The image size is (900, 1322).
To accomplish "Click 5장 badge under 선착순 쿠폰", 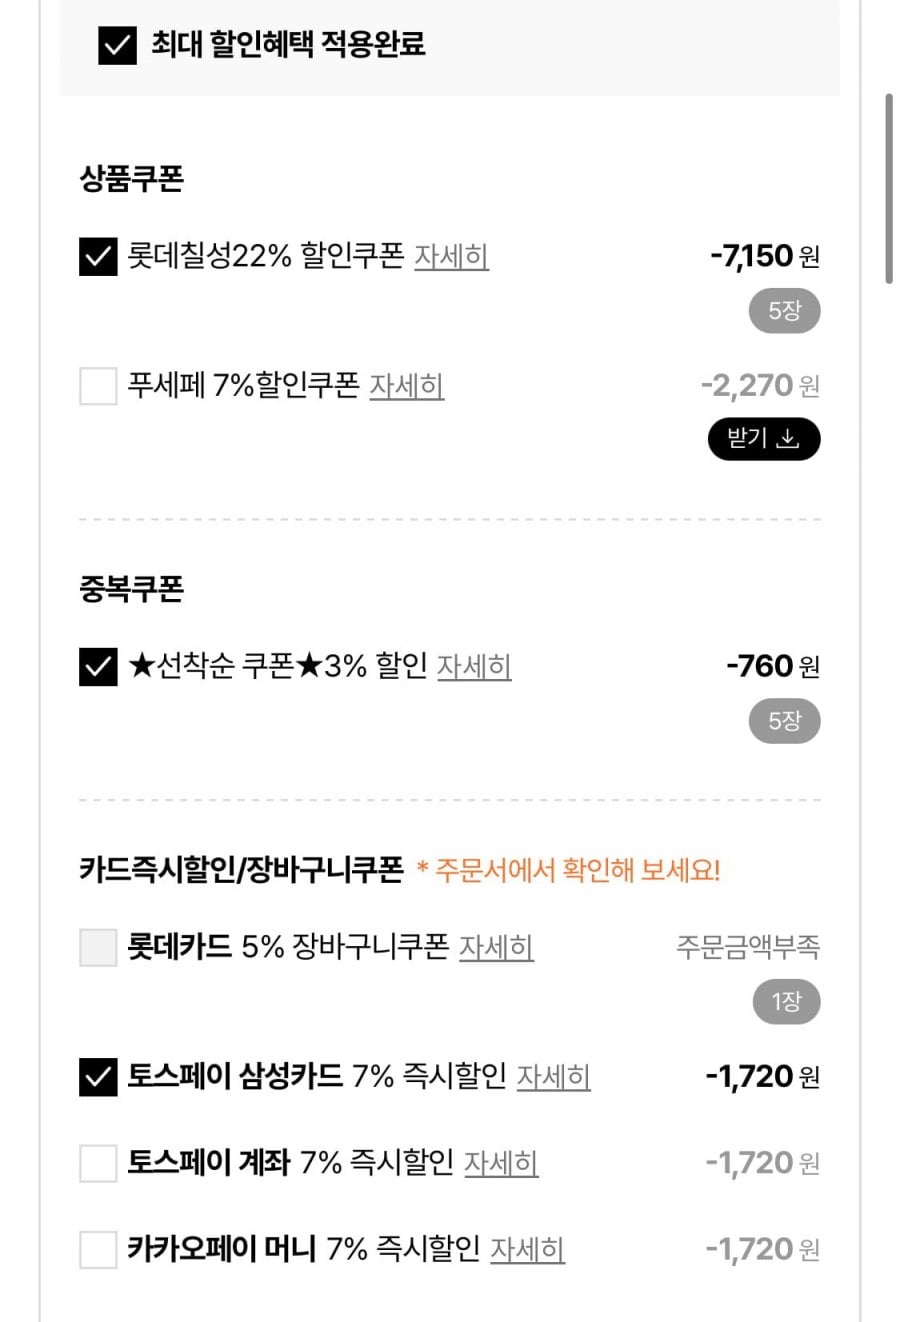I will (784, 721).
